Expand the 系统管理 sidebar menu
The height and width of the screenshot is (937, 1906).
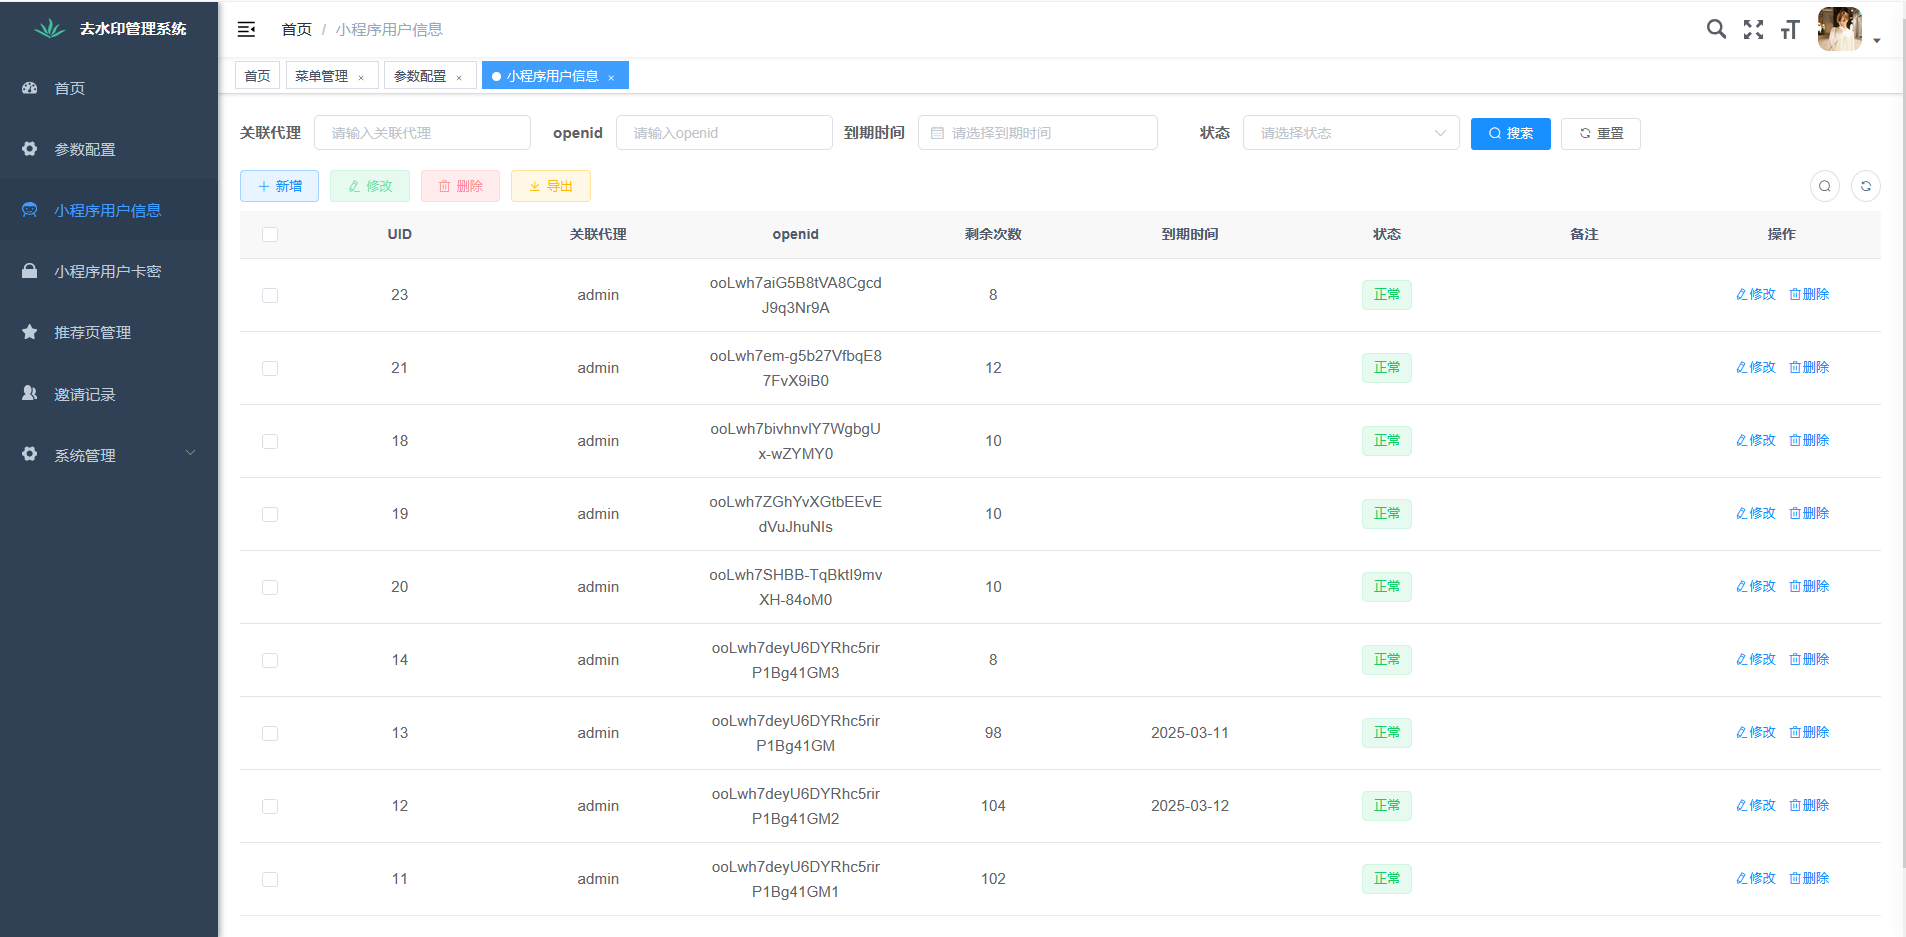(x=108, y=455)
